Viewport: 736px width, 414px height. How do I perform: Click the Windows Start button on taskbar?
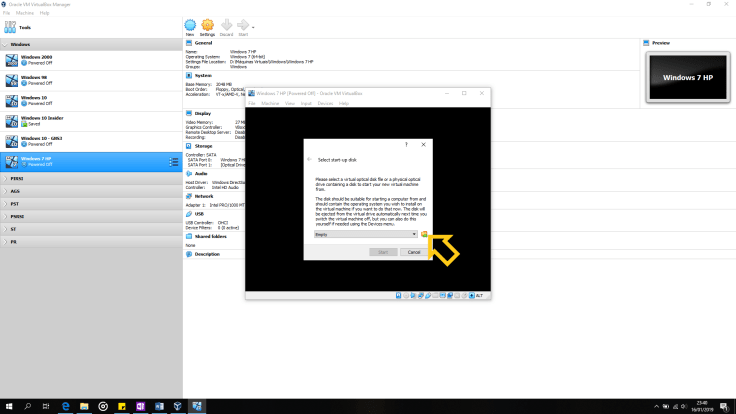click(x=9, y=406)
